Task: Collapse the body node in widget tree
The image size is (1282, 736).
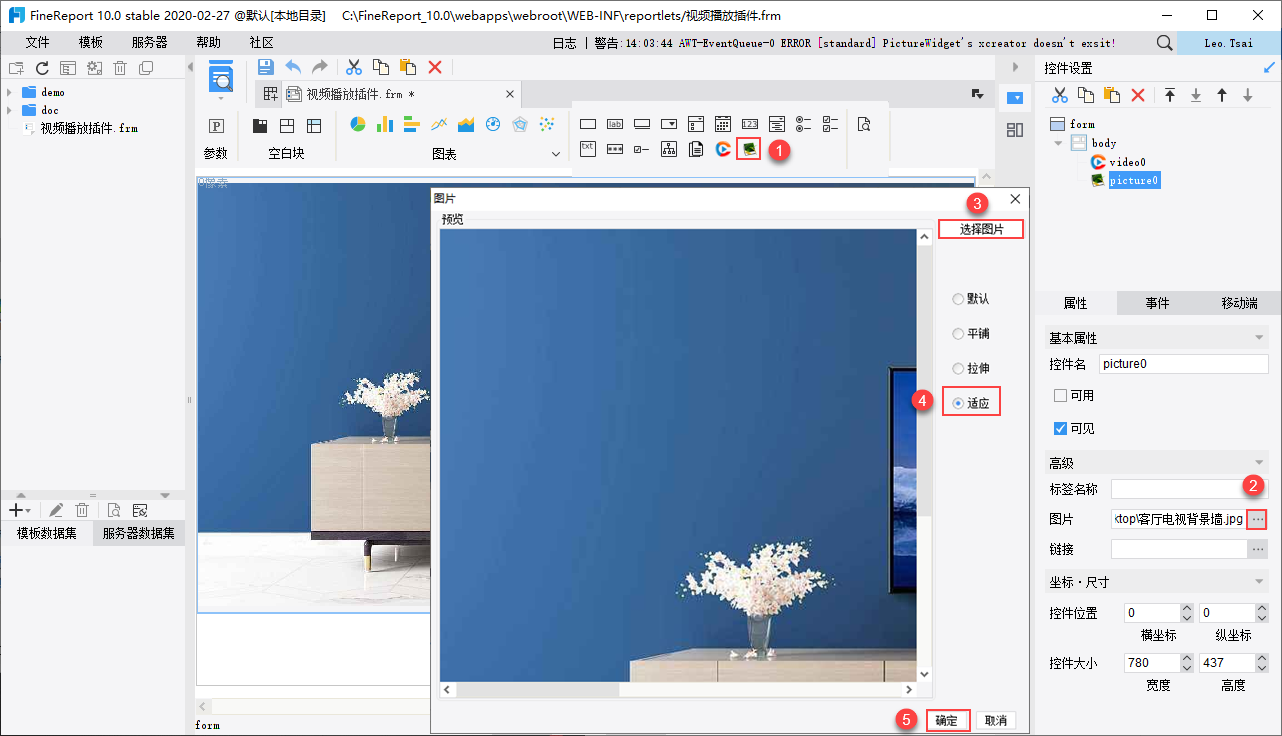Action: pos(1059,143)
